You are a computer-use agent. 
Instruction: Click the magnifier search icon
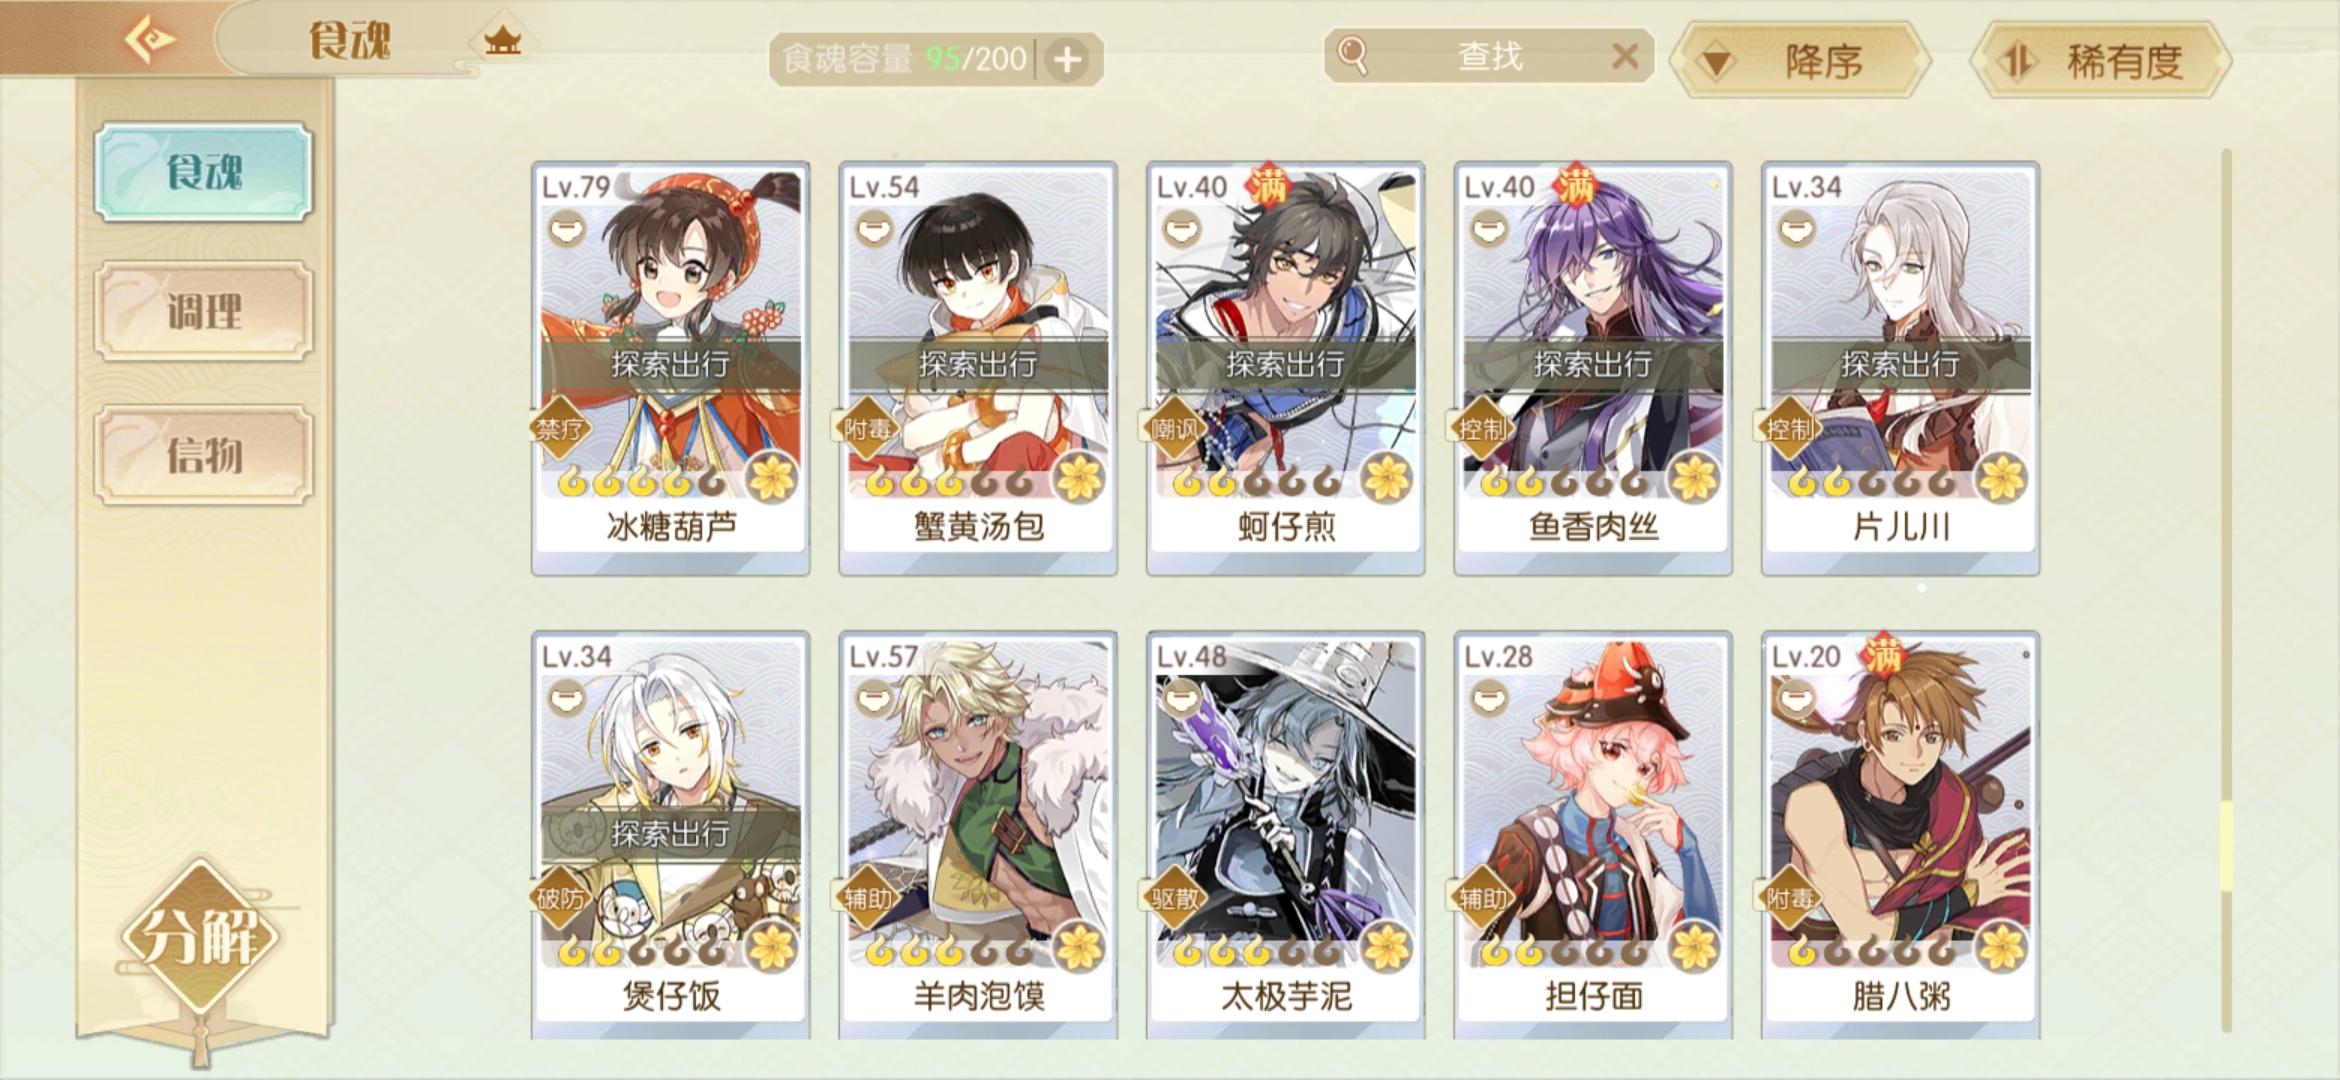(1352, 56)
